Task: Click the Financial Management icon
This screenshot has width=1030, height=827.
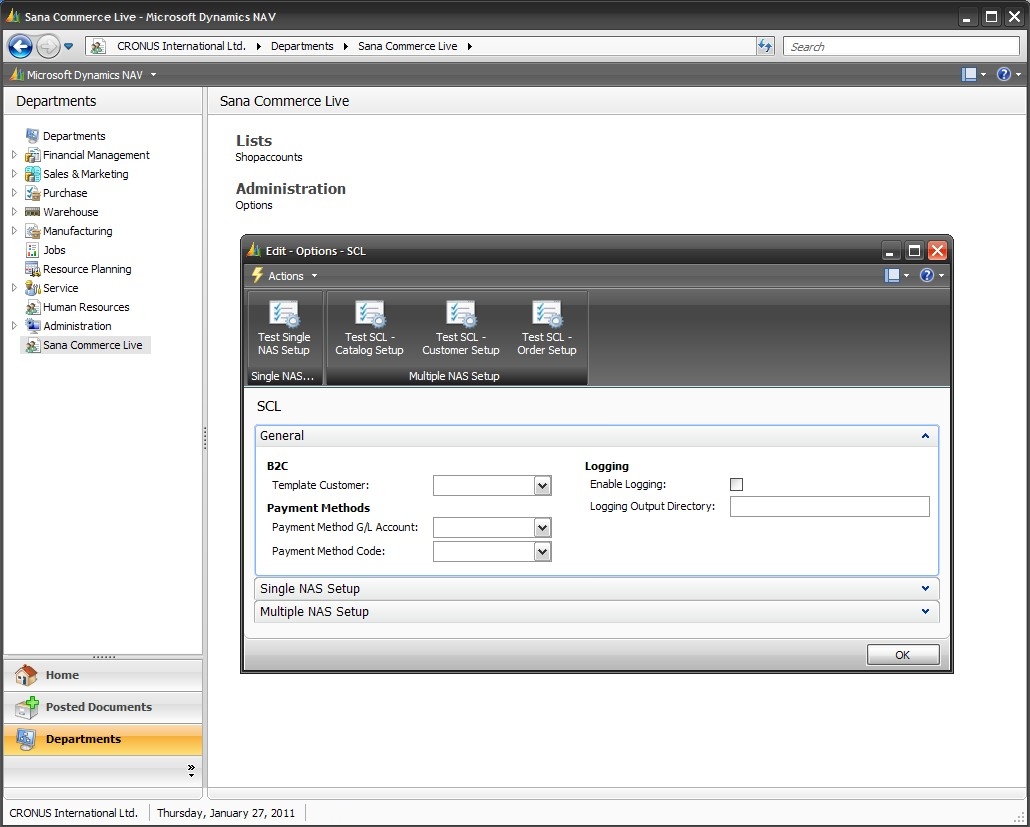Action: (x=32, y=155)
